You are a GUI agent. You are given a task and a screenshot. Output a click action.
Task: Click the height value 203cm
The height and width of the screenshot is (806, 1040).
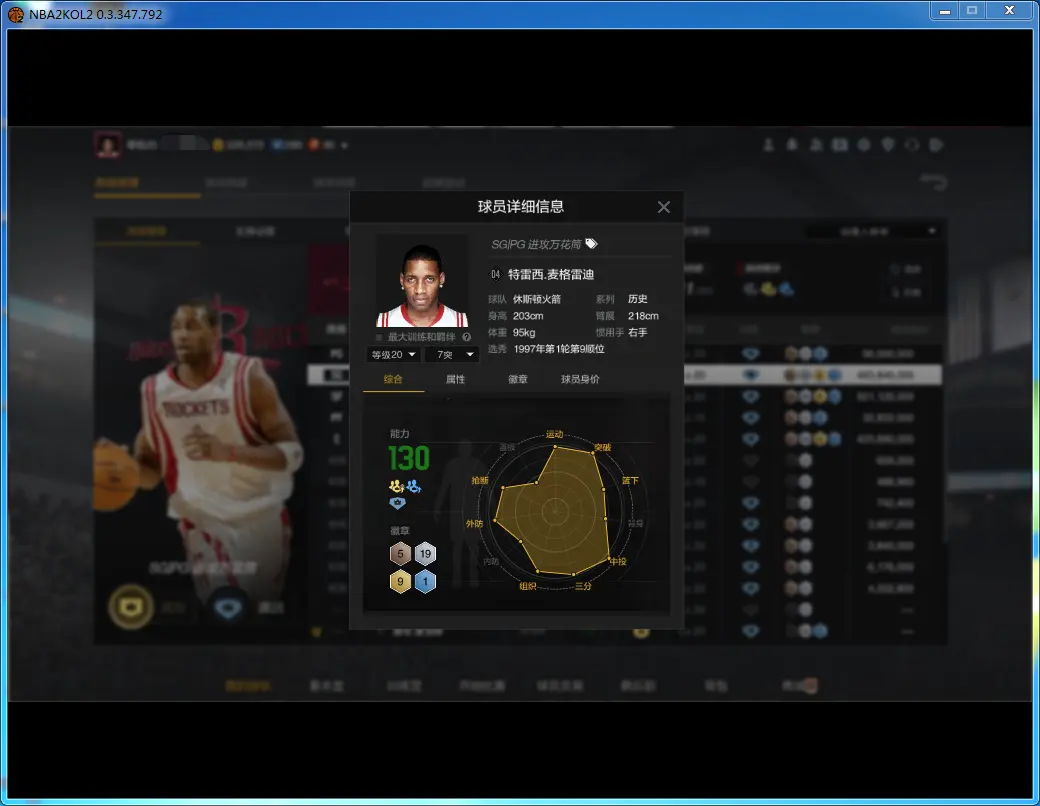pos(528,316)
